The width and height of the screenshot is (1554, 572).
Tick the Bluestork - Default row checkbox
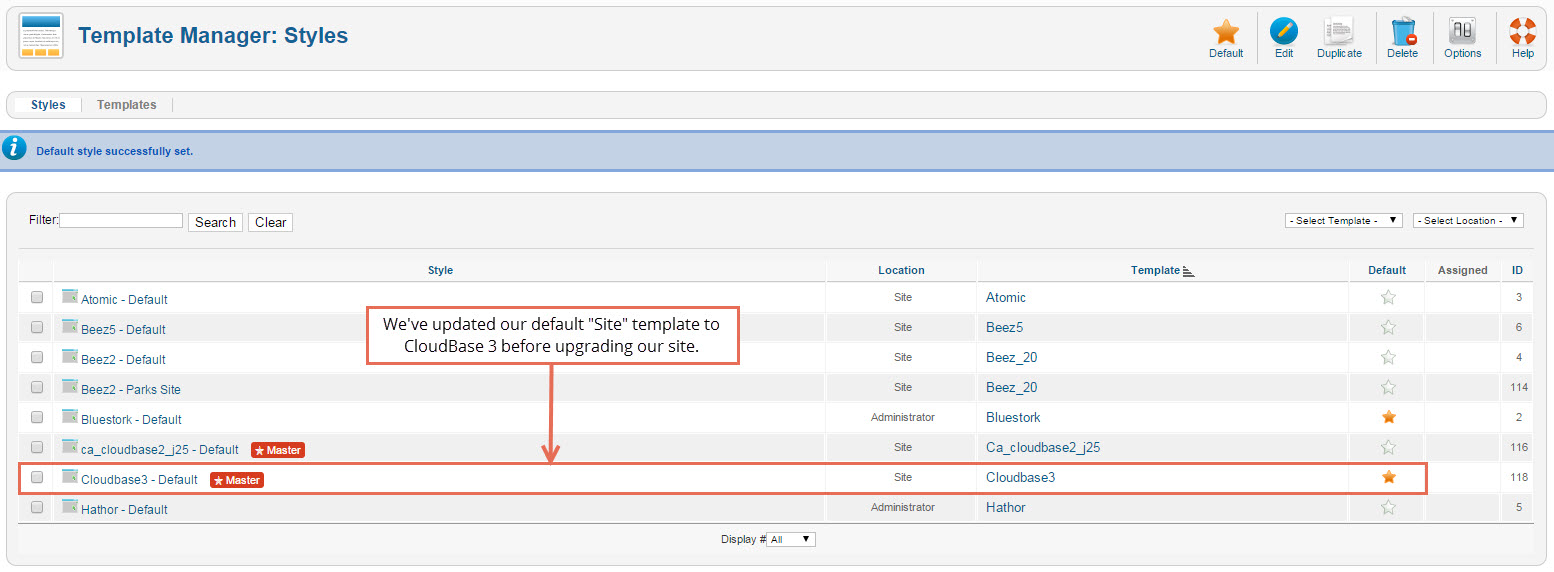point(37,417)
